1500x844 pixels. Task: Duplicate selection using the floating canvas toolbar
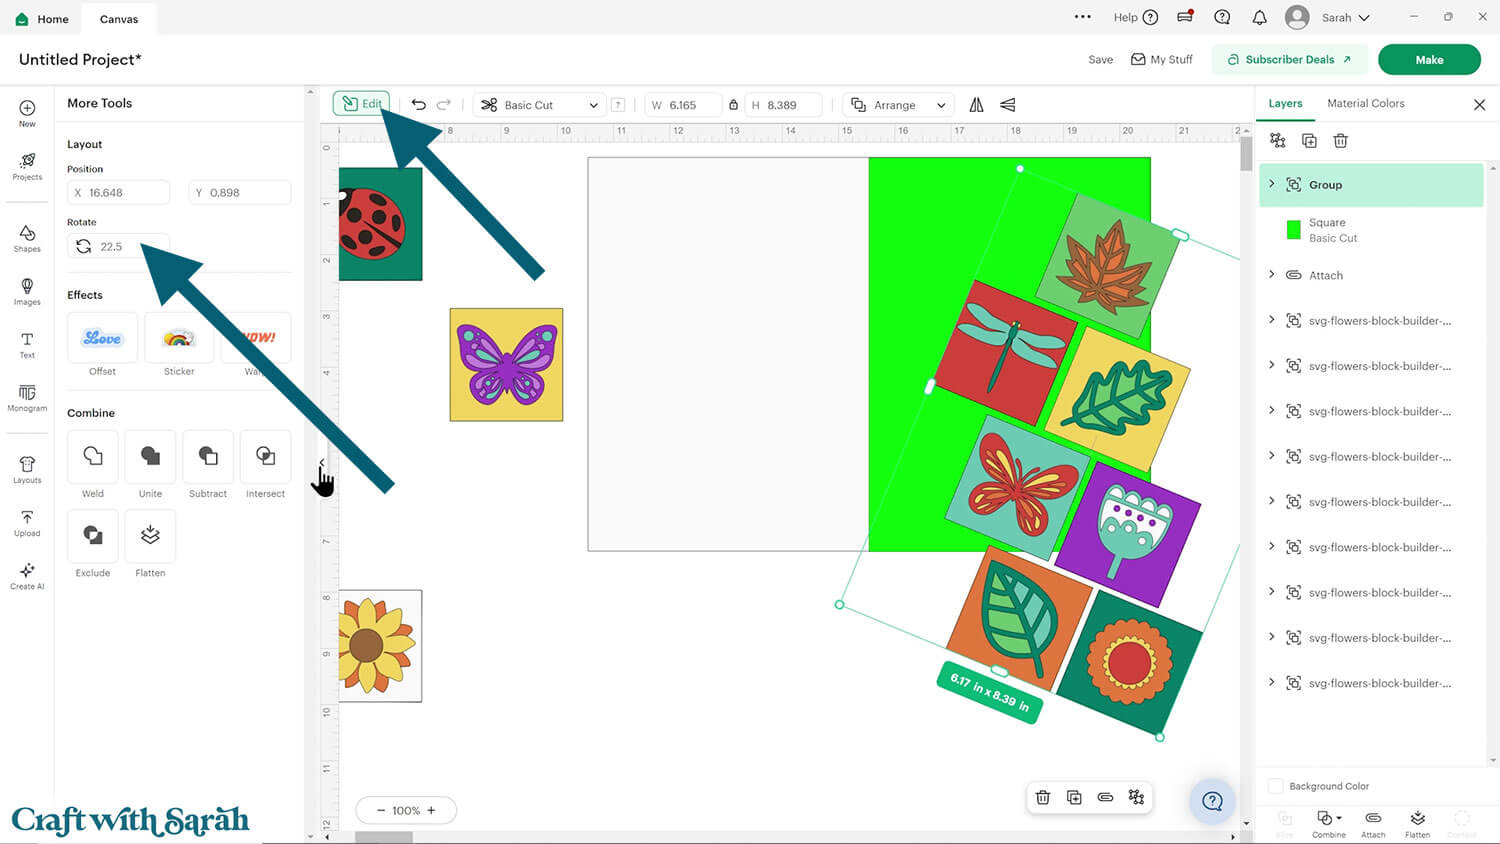pos(1074,797)
